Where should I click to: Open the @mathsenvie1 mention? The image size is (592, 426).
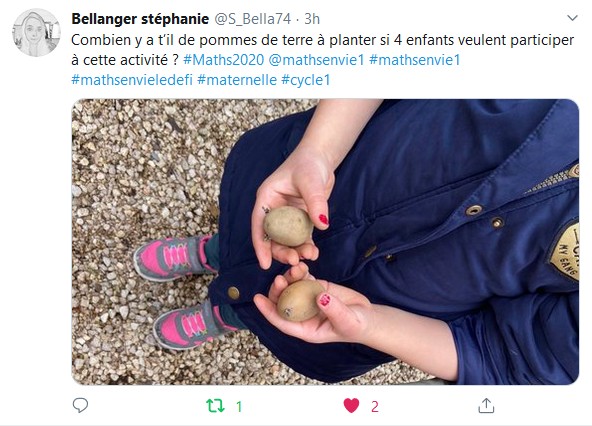pos(316,60)
